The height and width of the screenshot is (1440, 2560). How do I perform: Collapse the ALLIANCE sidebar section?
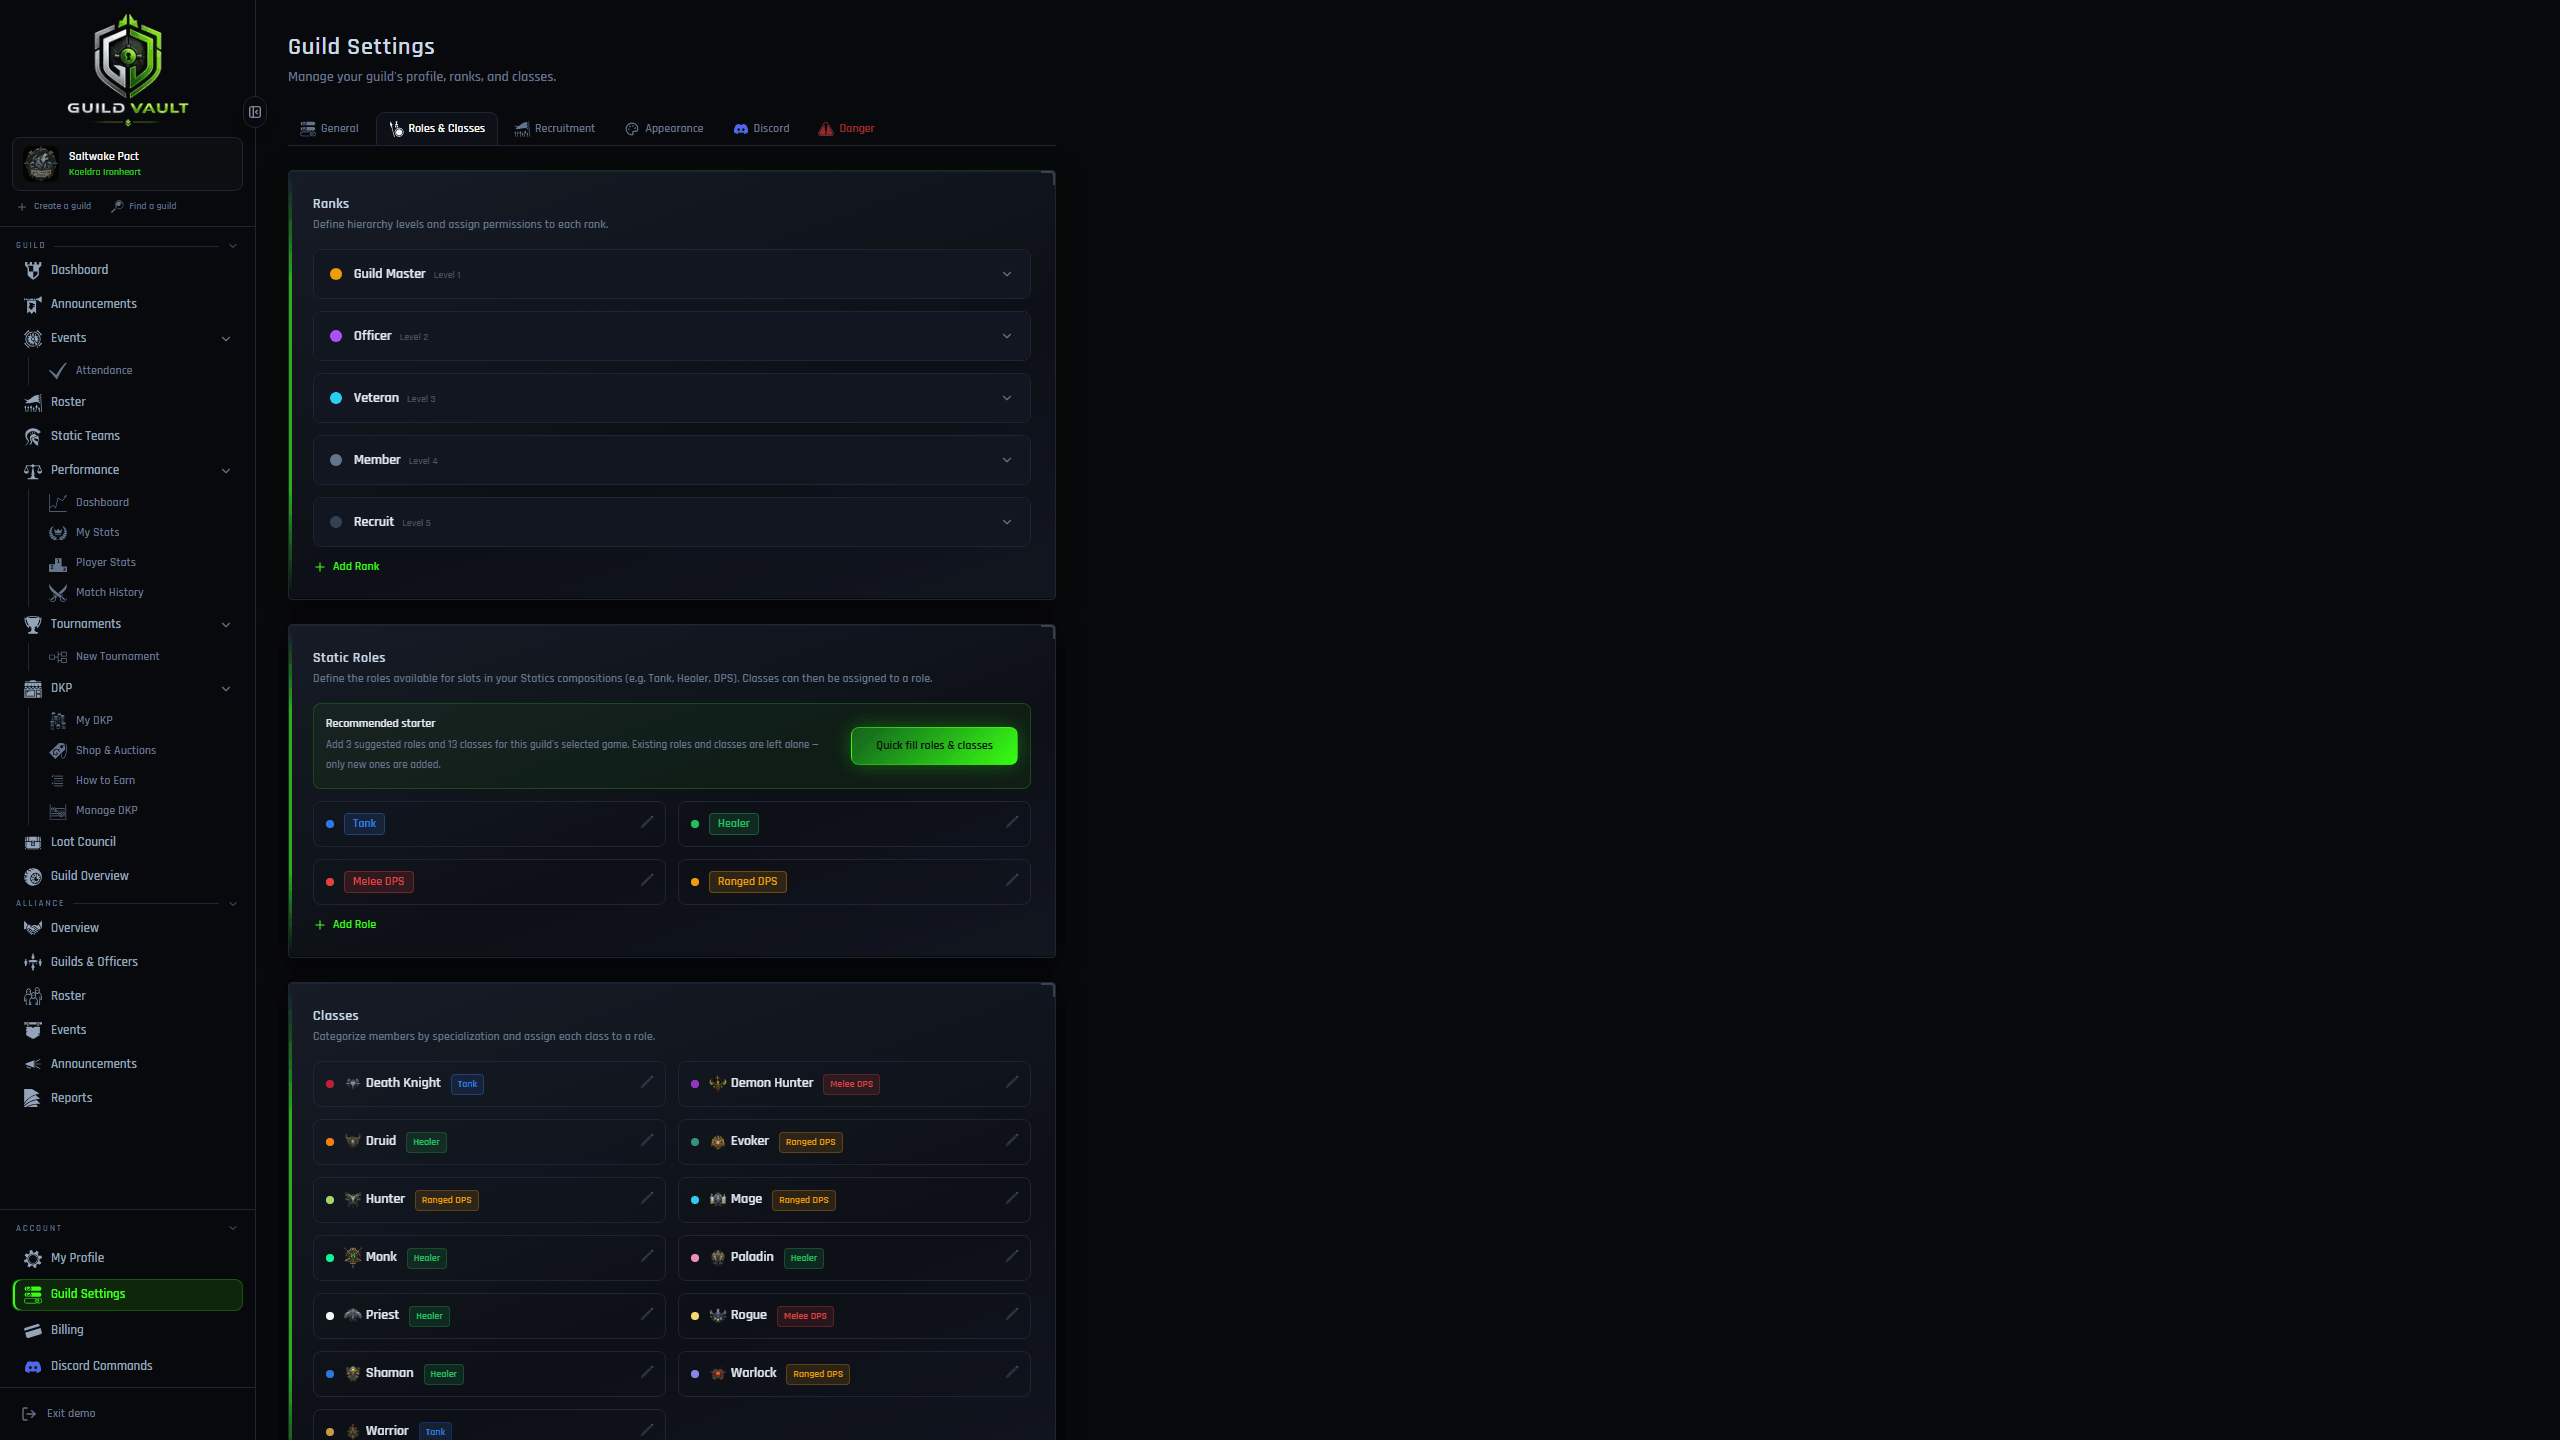coord(233,904)
